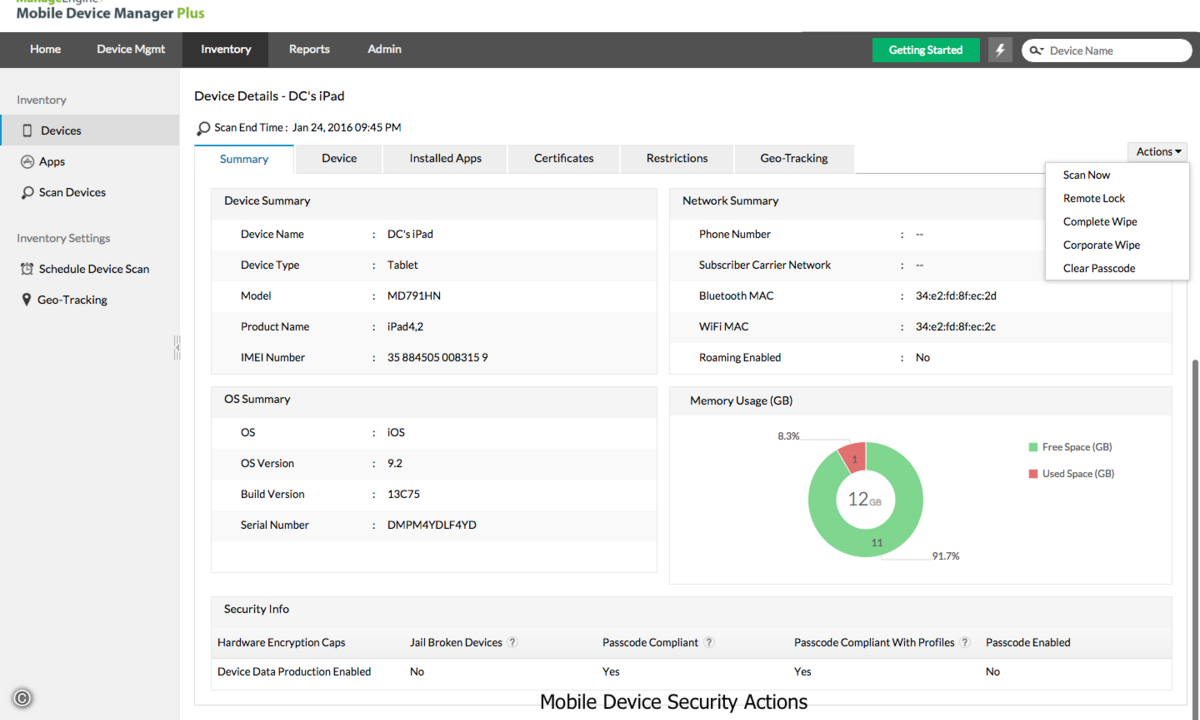Click the green Free Space legend swatch
Image resolution: width=1200 pixels, height=720 pixels.
pyautogui.click(x=1033, y=447)
